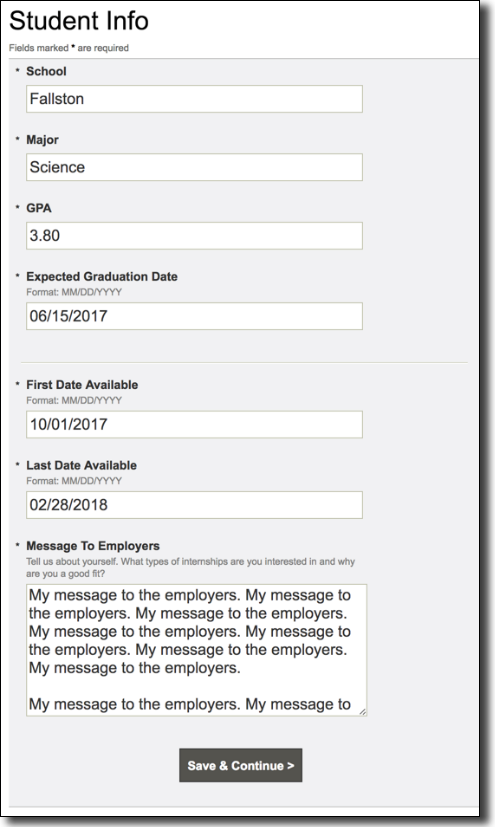Click the Expected Graduation Date label
The width and height of the screenshot is (495, 827).
(102, 277)
